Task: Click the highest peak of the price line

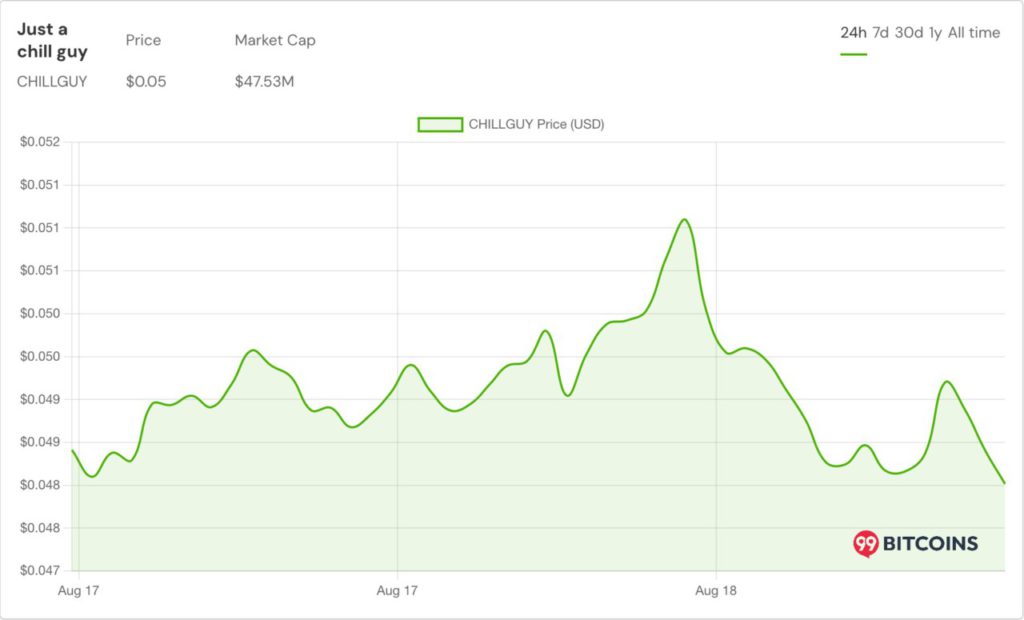Action: [684, 219]
